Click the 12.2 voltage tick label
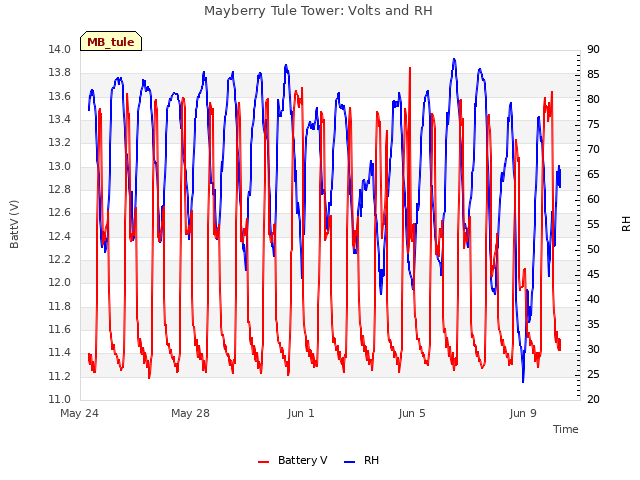640x480 pixels. [60, 259]
